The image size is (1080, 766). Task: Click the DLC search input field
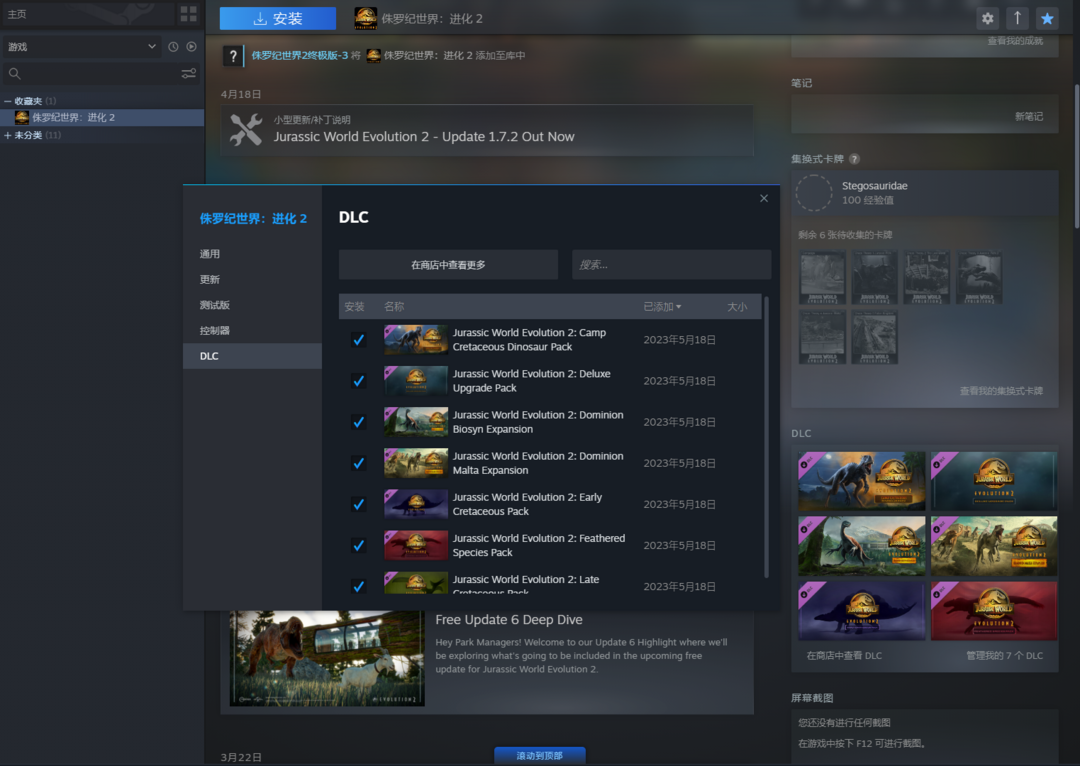(x=670, y=265)
